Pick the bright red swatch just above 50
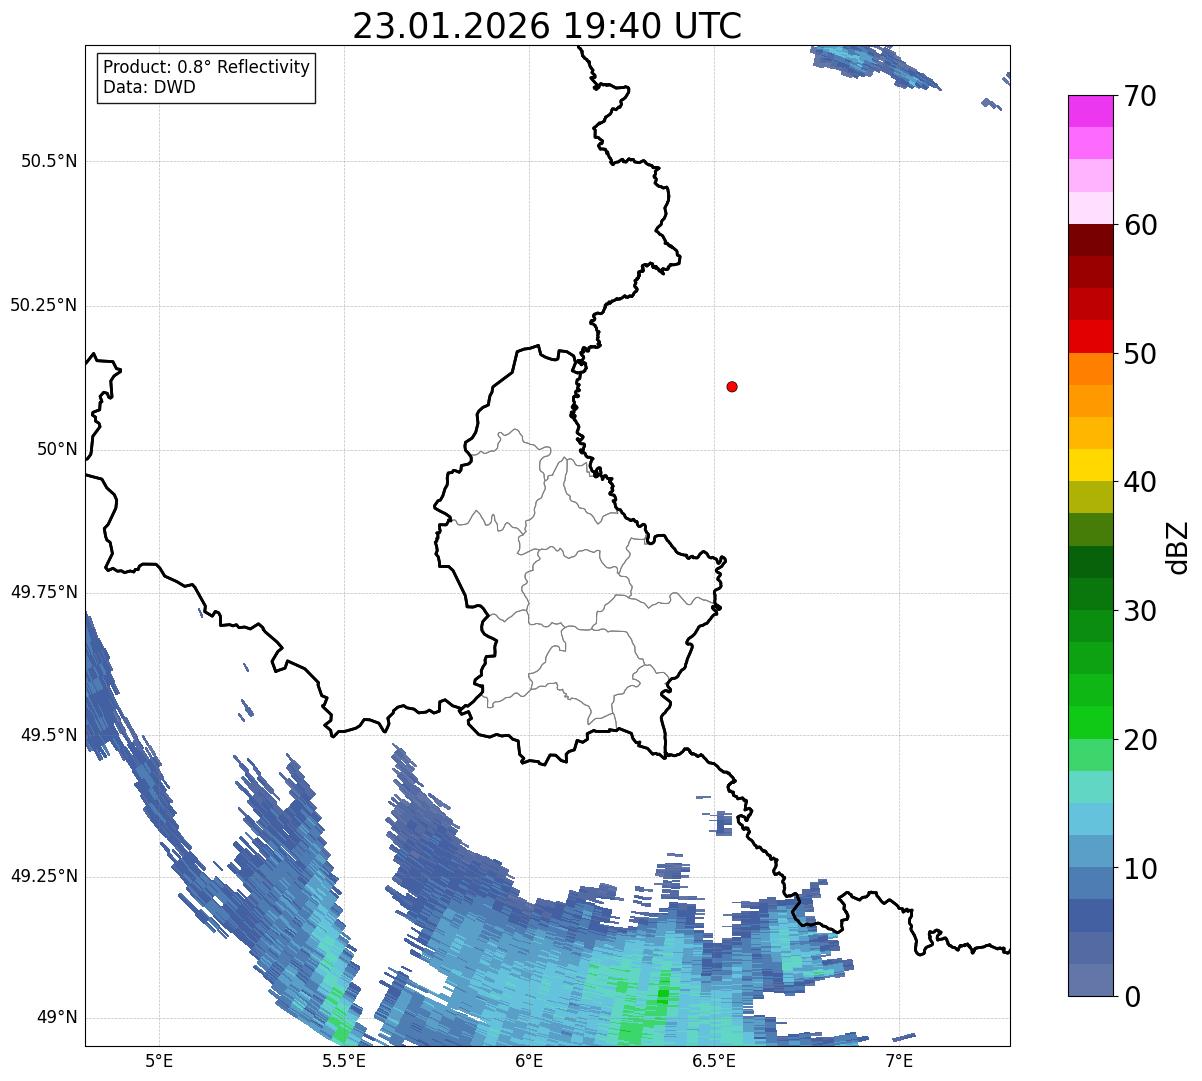The image size is (1202, 1081). coord(1090,337)
